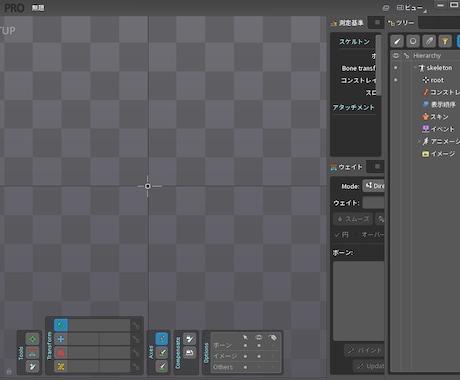The height and width of the screenshot is (380, 460).
Task: Click the バインド button
Action: (364, 350)
